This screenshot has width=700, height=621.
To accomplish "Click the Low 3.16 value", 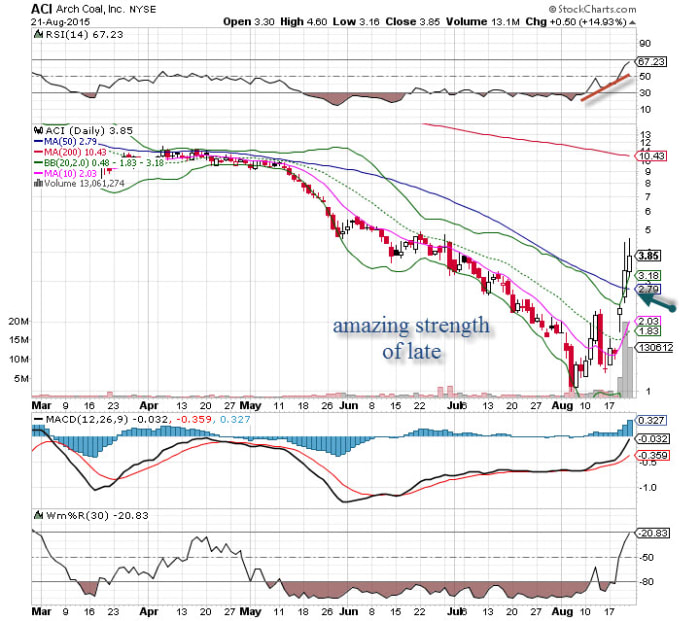I will pyautogui.click(x=356, y=22).
